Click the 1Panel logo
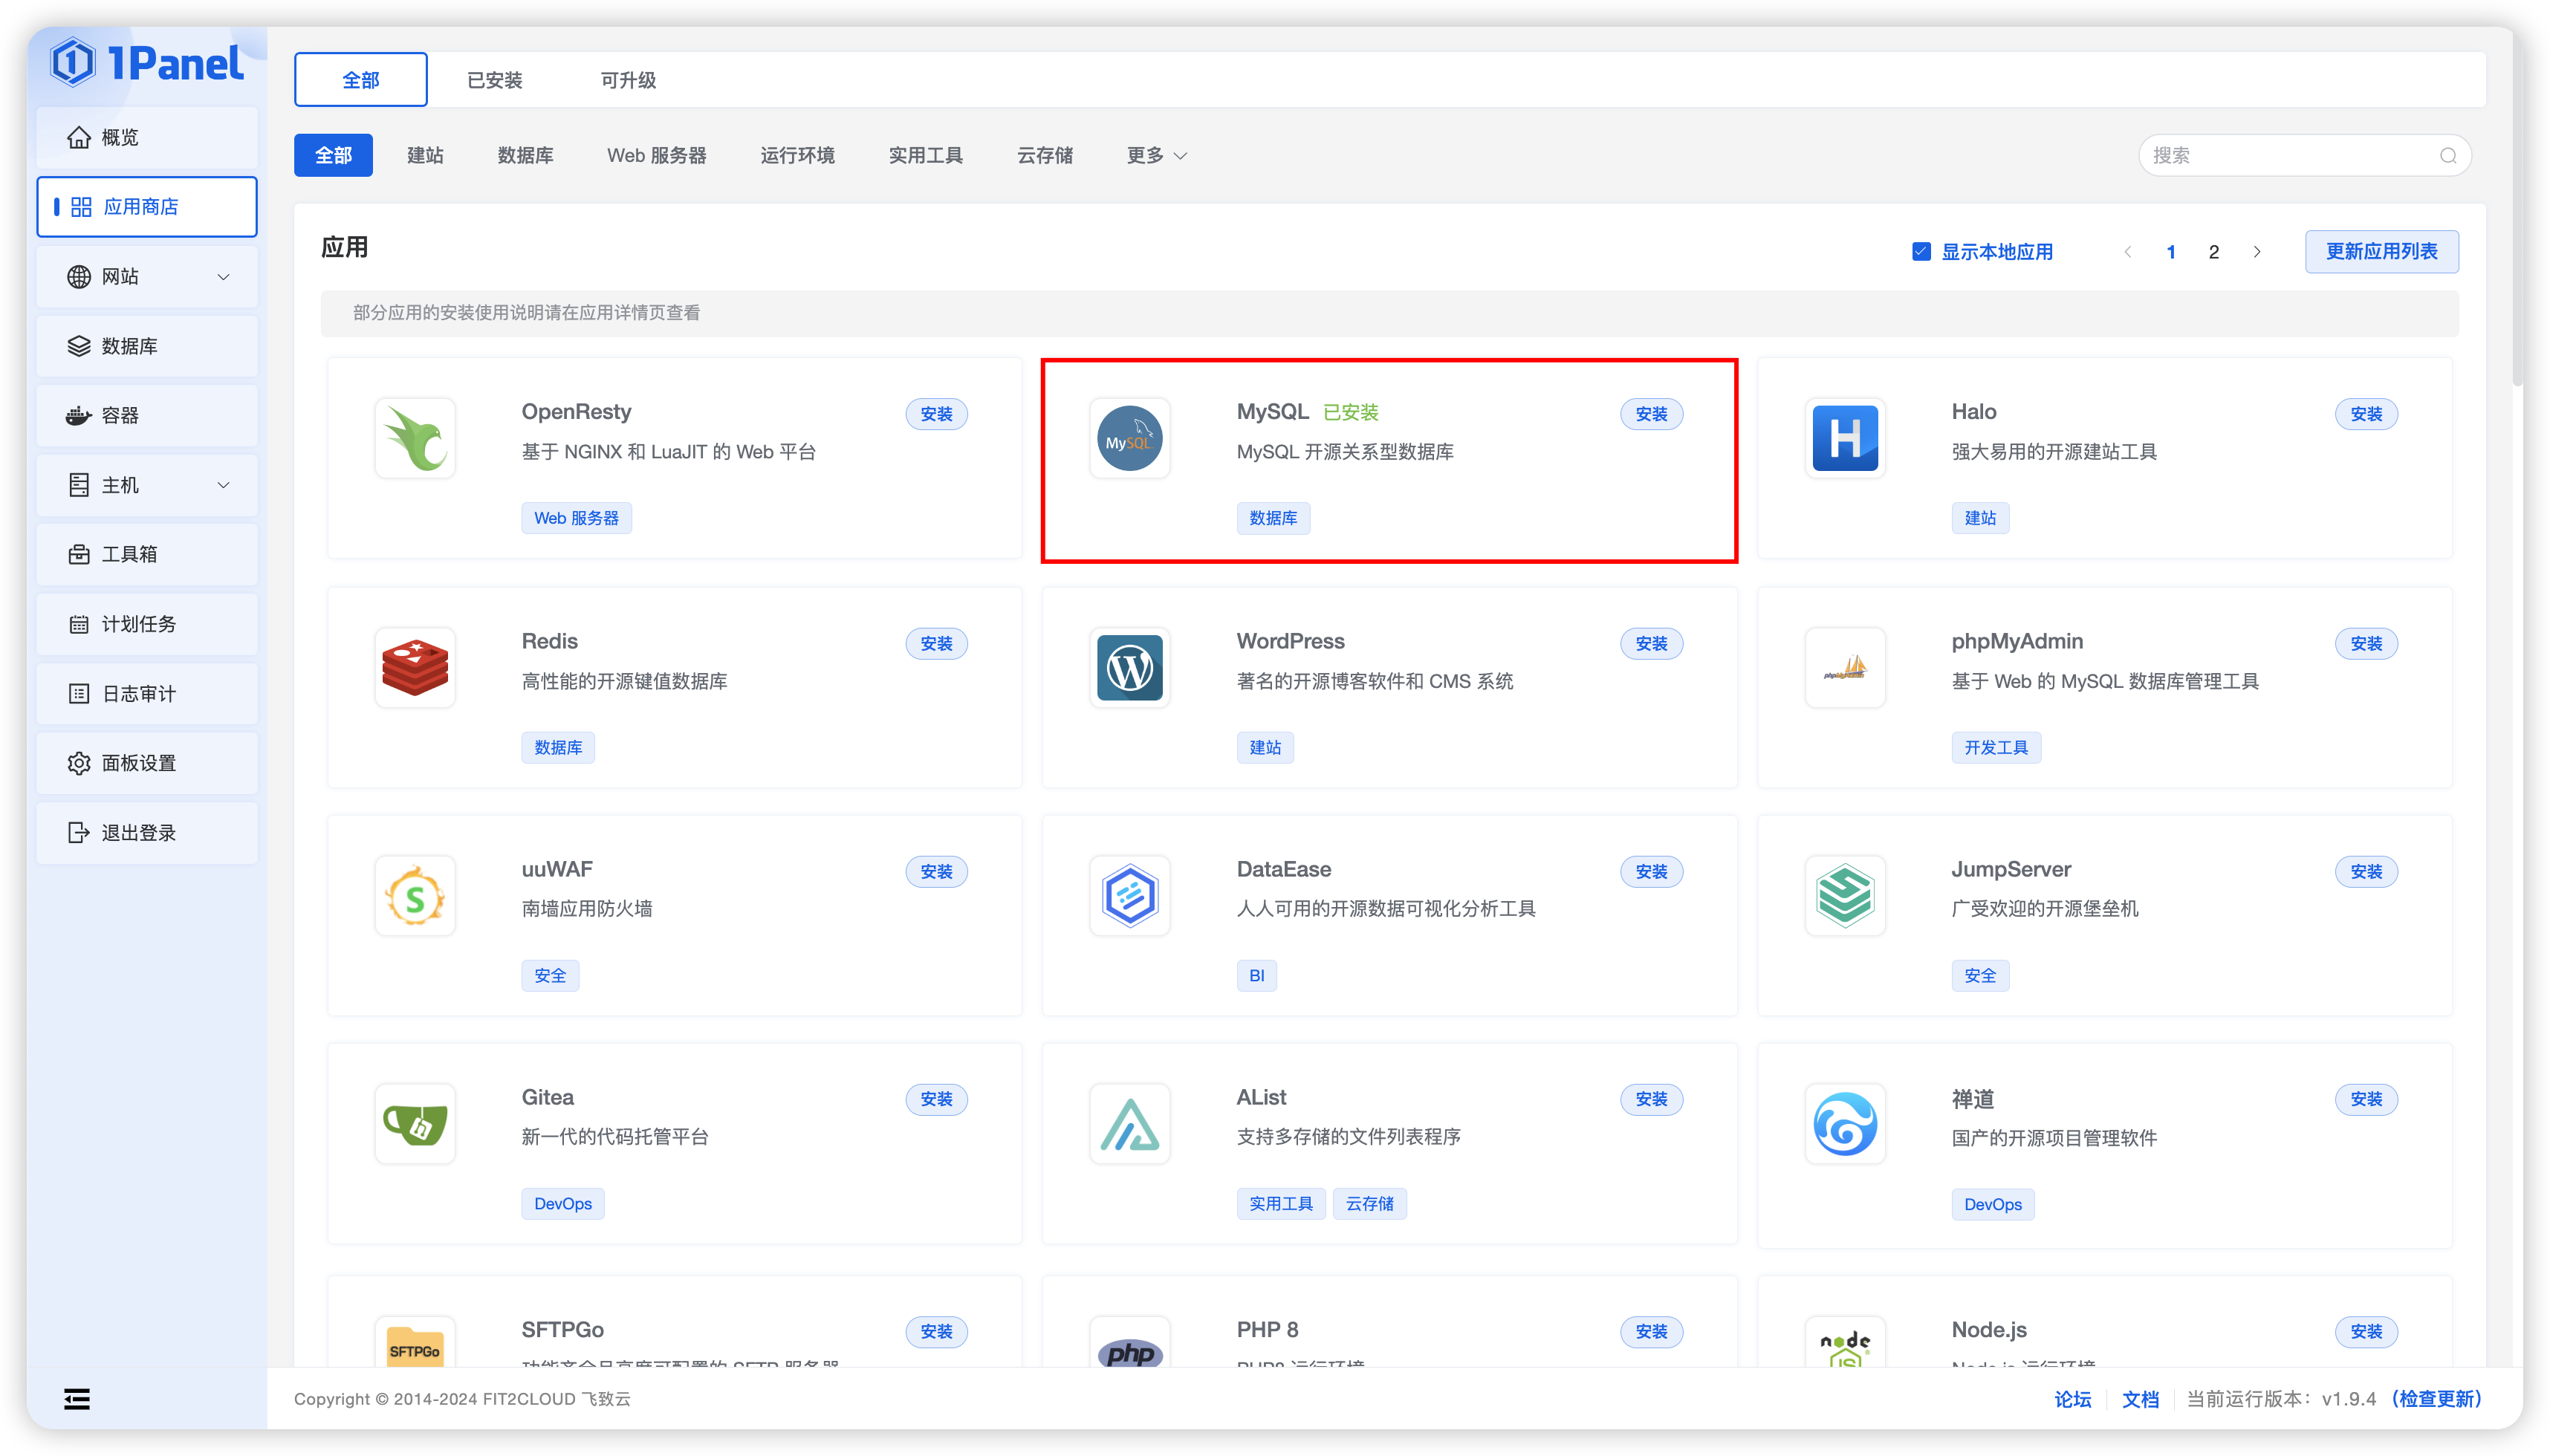The height and width of the screenshot is (1456, 2550). (147, 63)
